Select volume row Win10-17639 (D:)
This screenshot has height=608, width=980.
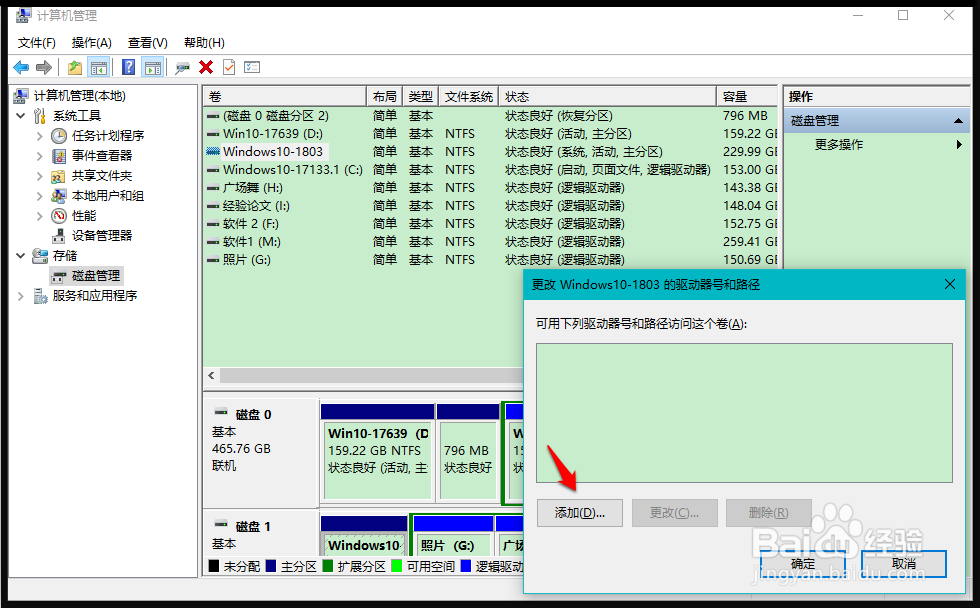click(491, 134)
